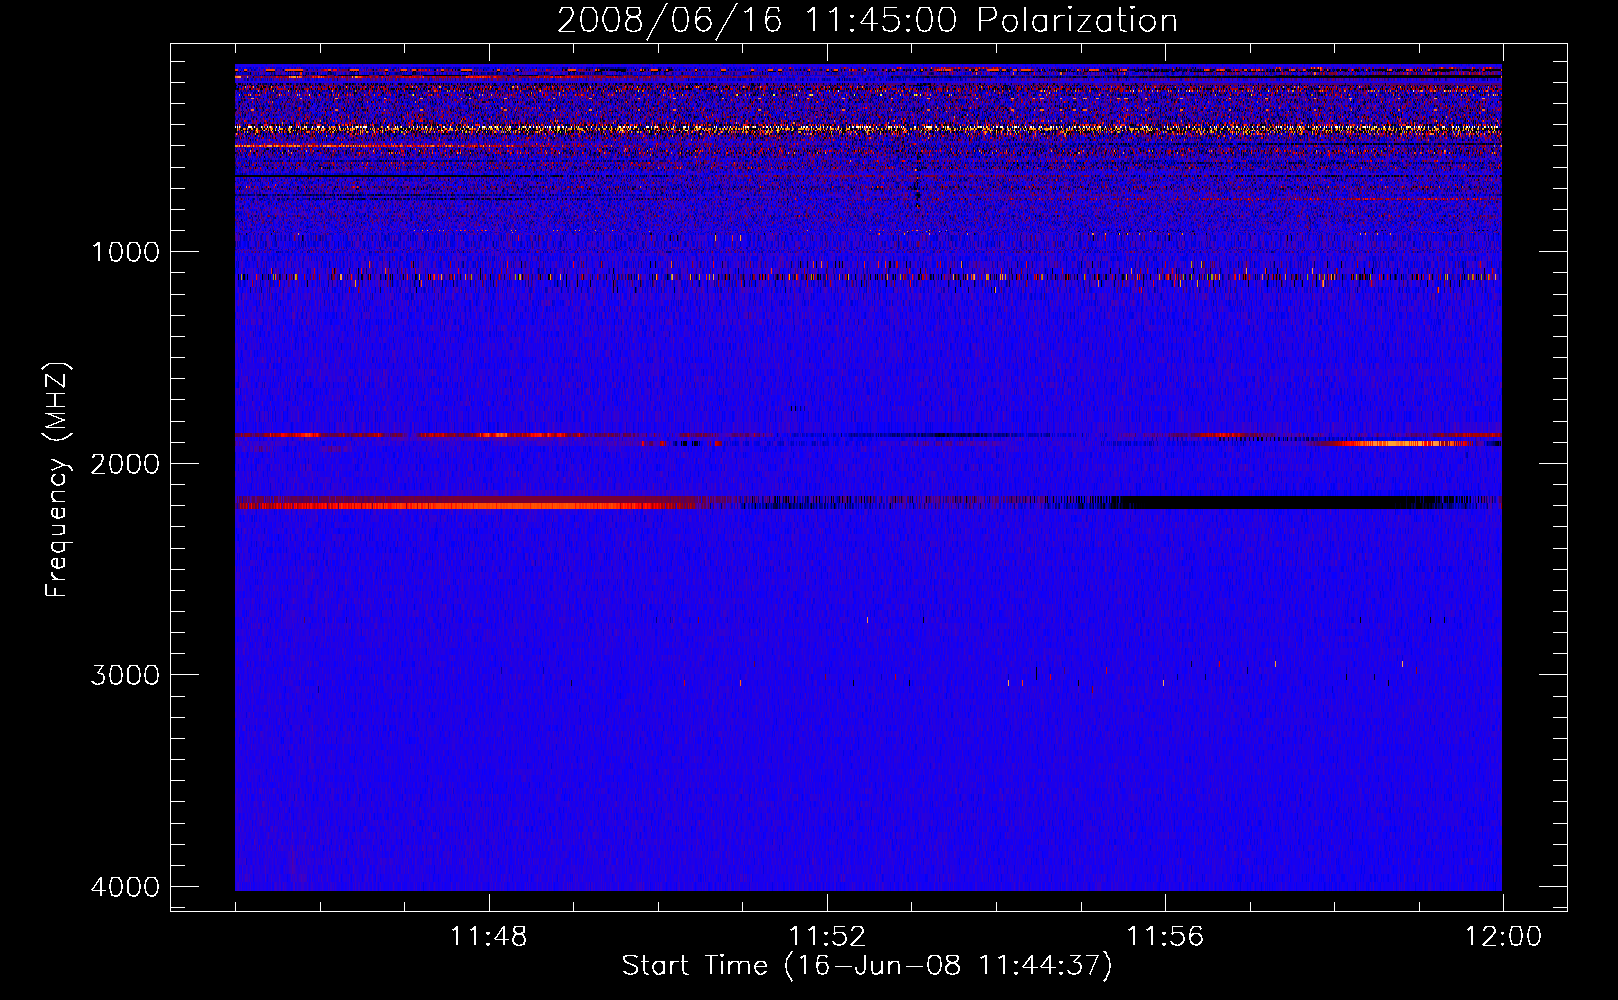This screenshot has width=1618, height=1000.
Task: Click the 11:56 time tick label
Action: [1165, 937]
